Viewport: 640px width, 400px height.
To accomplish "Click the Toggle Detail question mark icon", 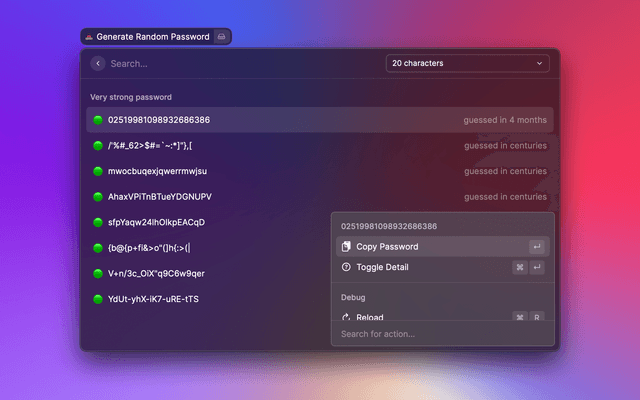I will [x=346, y=268].
